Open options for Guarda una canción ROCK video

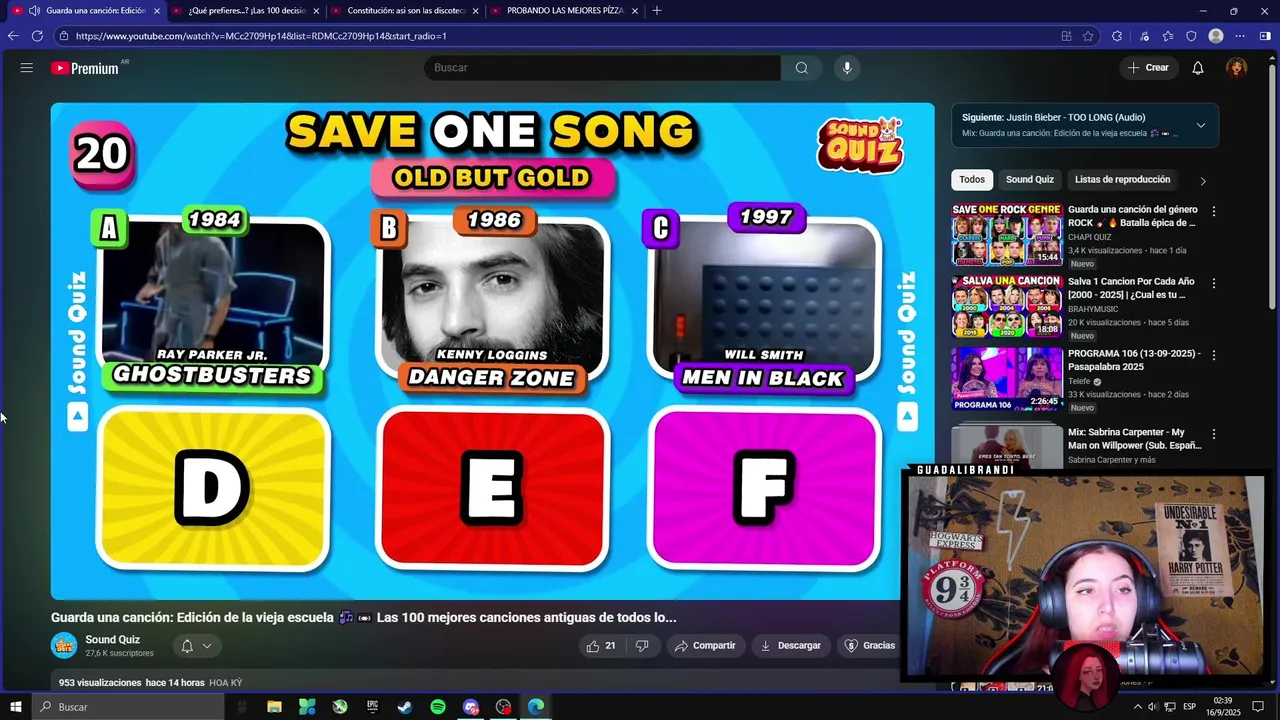[x=1214, y=211]
